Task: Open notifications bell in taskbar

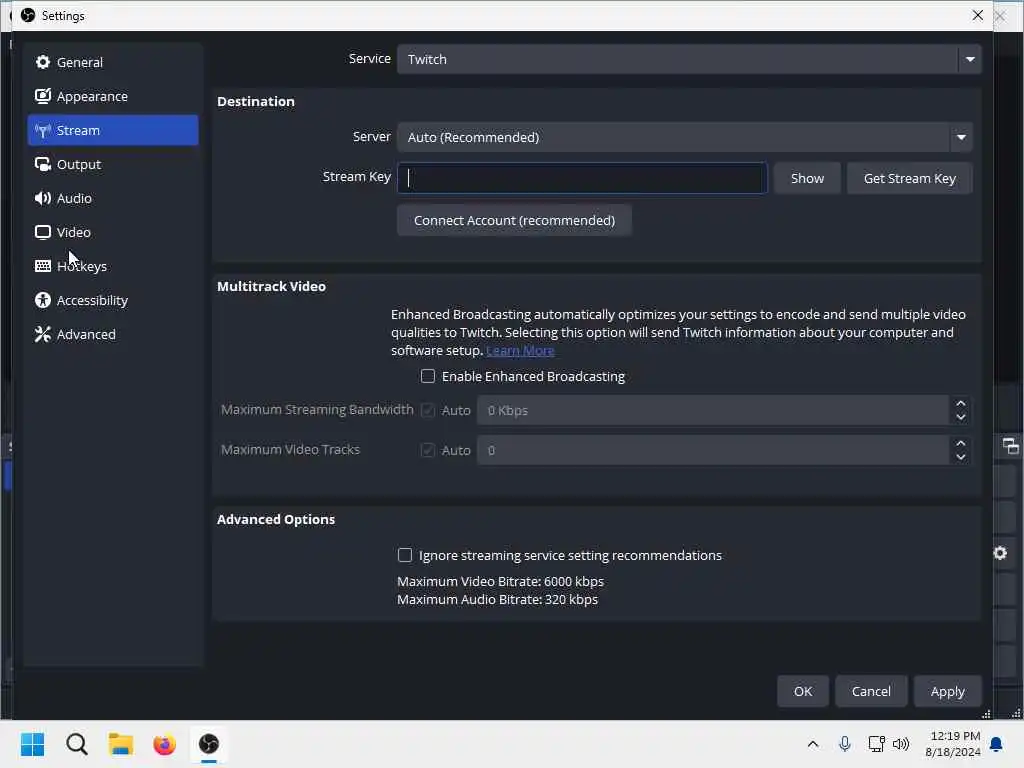Action: 997,744
